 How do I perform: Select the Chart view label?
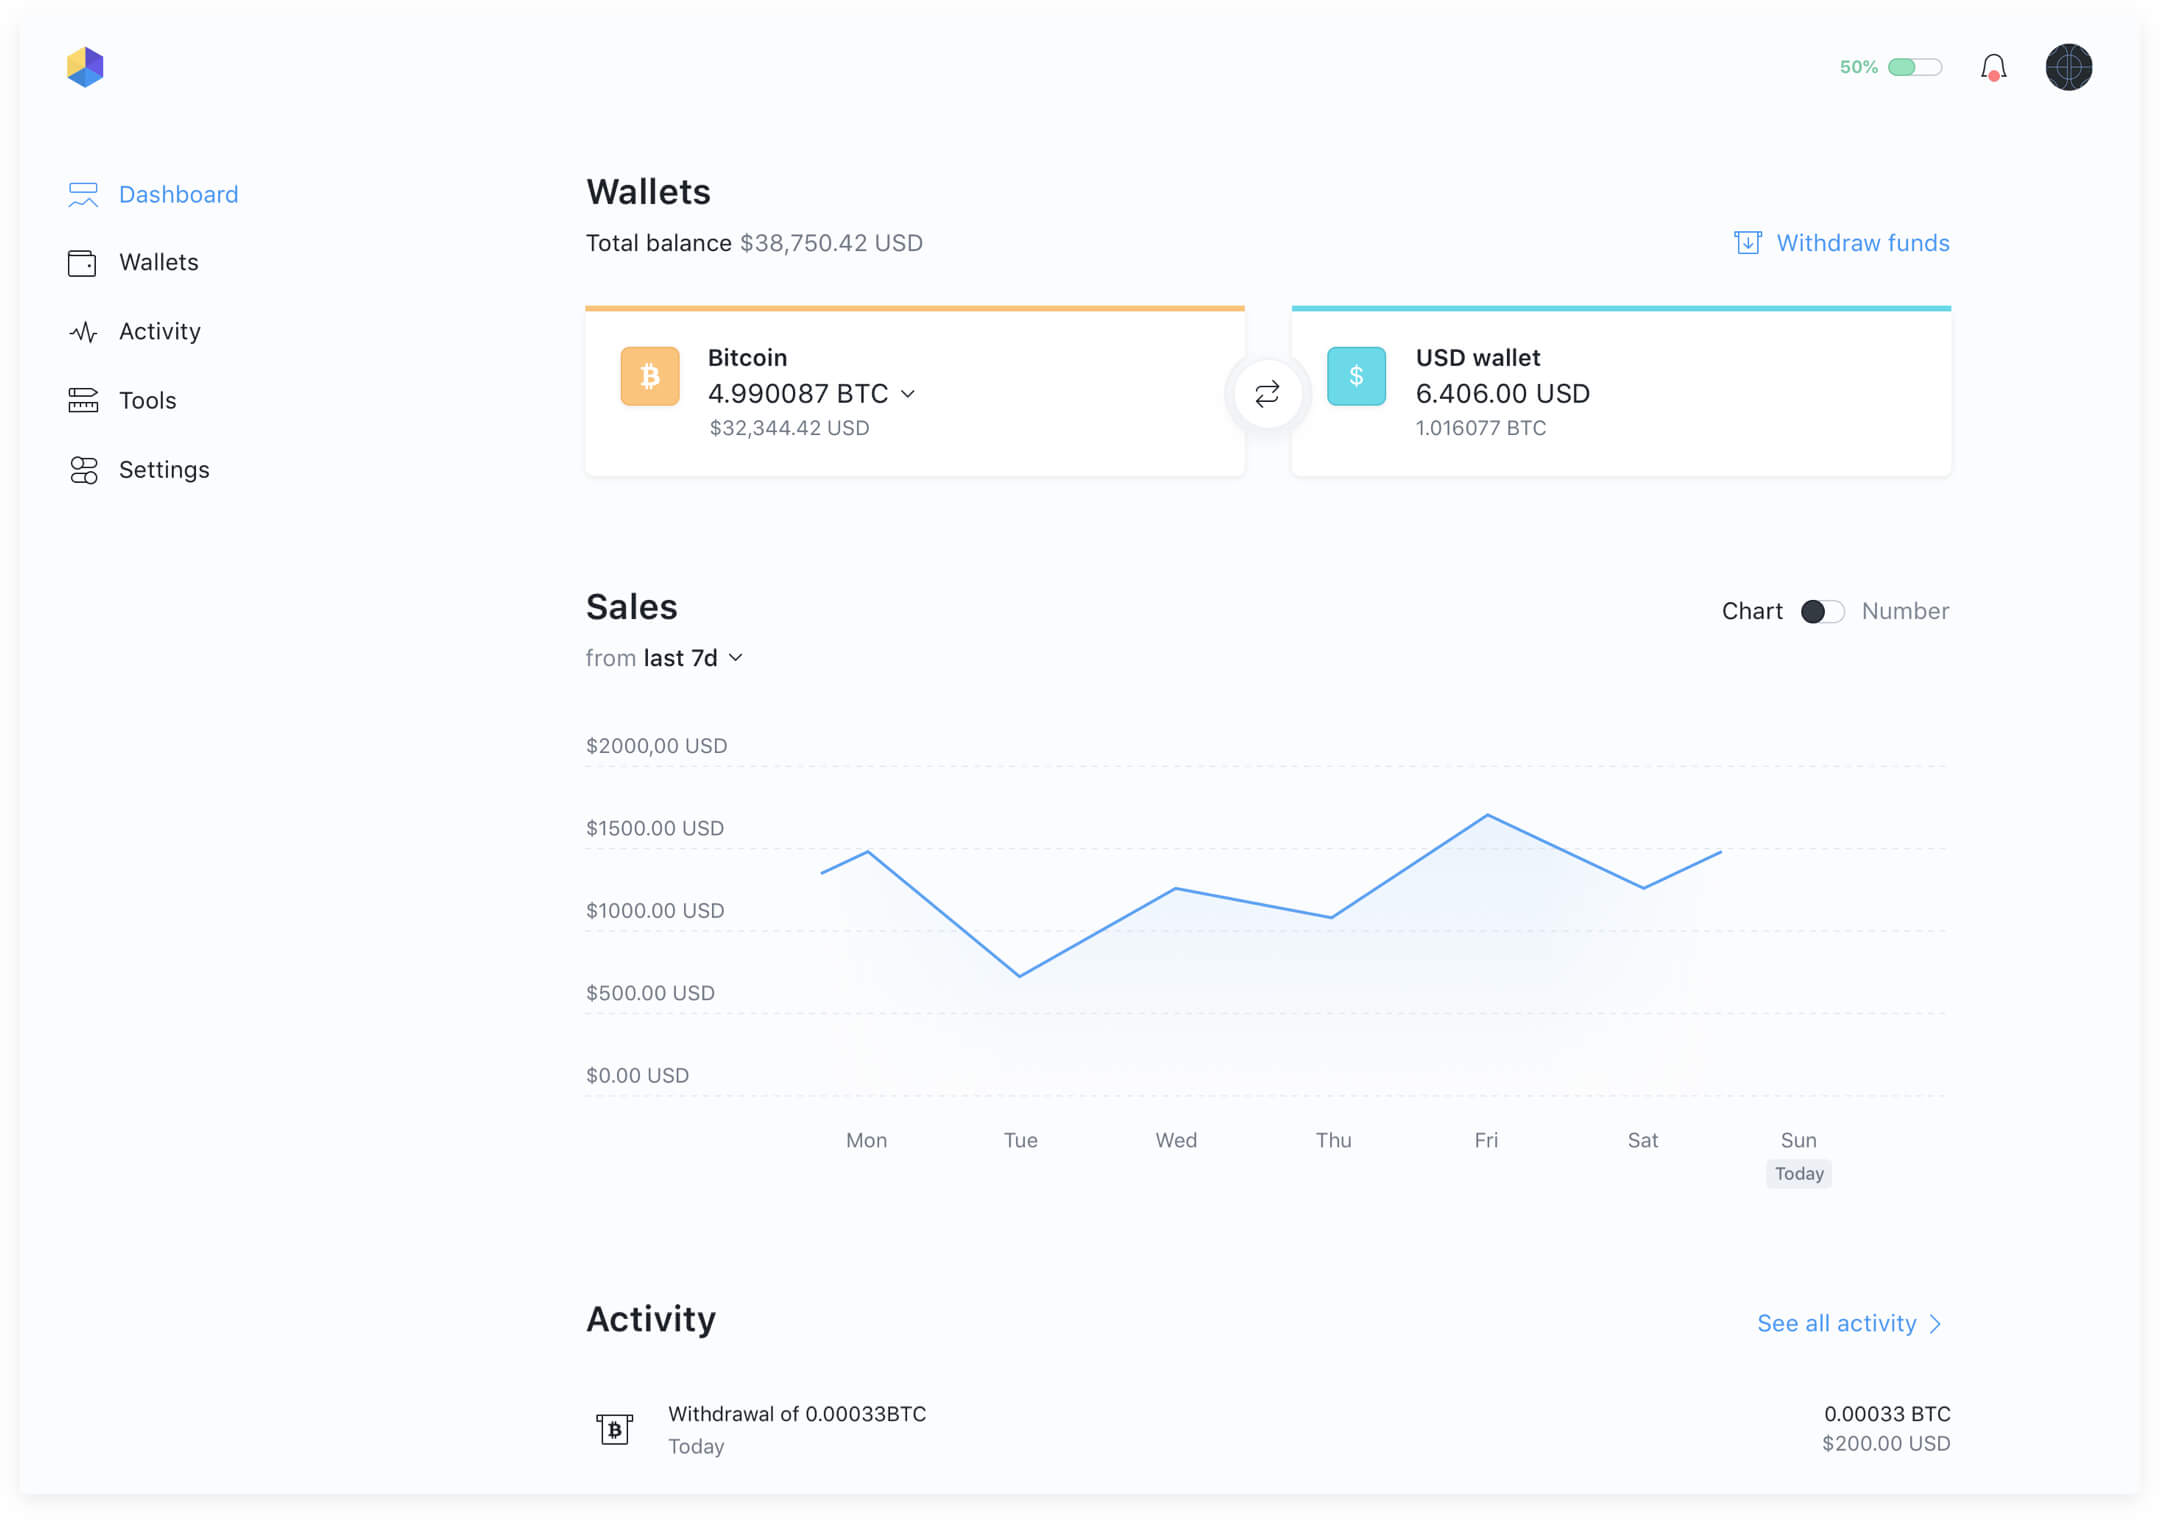pos(1752,611)
